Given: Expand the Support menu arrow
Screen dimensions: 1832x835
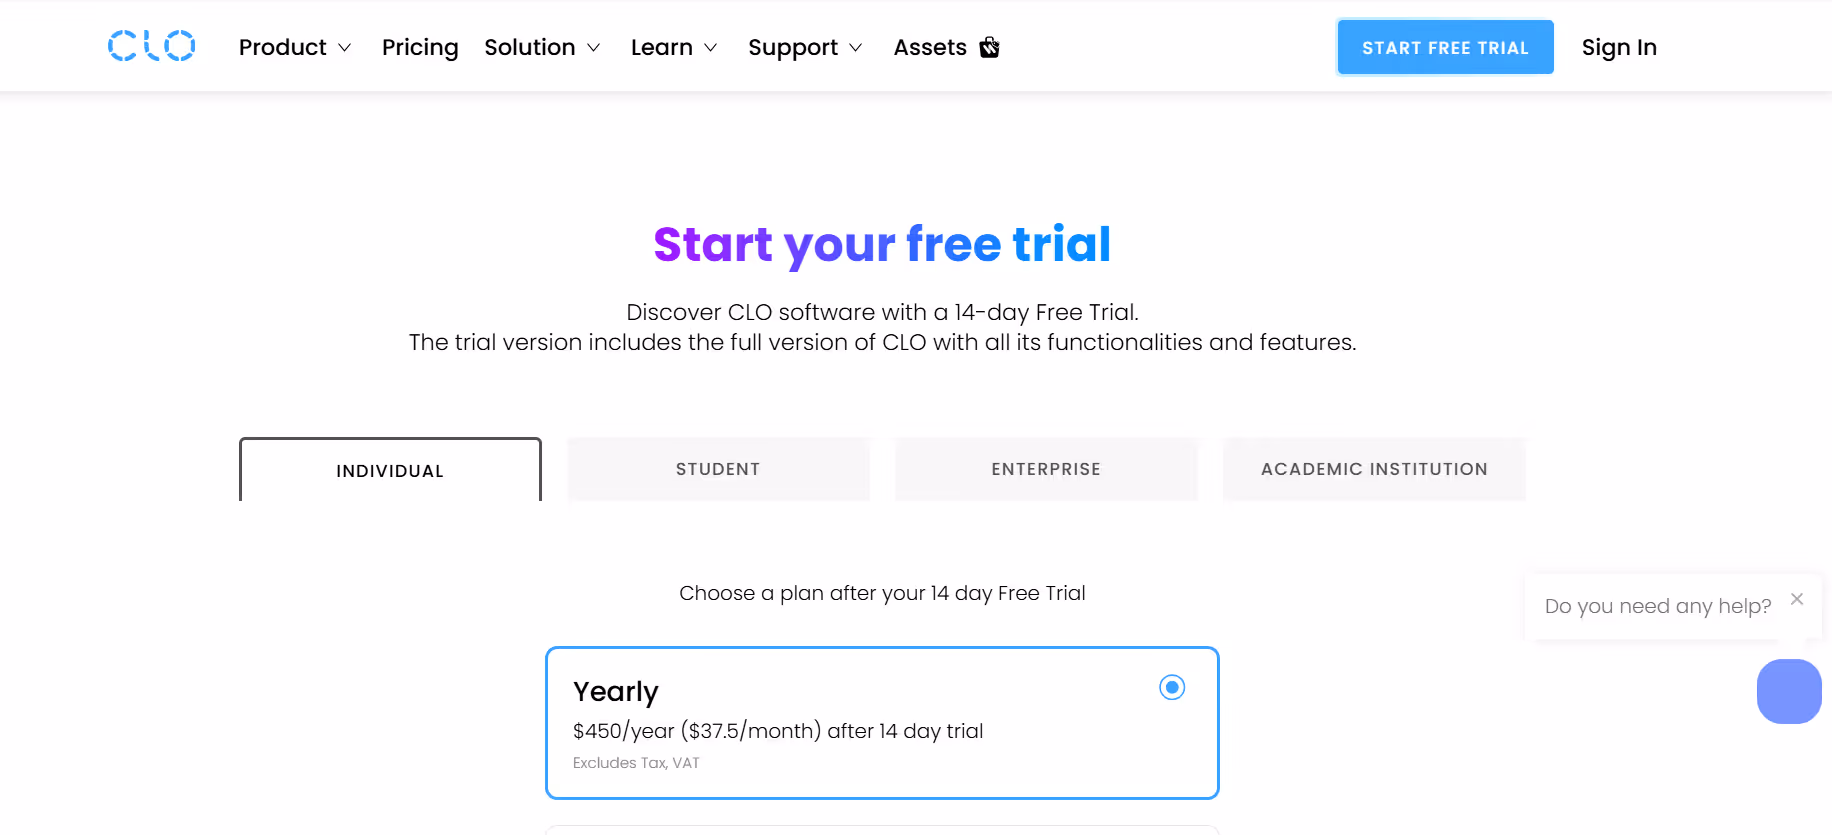Looking at the screenshot, I should click(x=856, y=48).
